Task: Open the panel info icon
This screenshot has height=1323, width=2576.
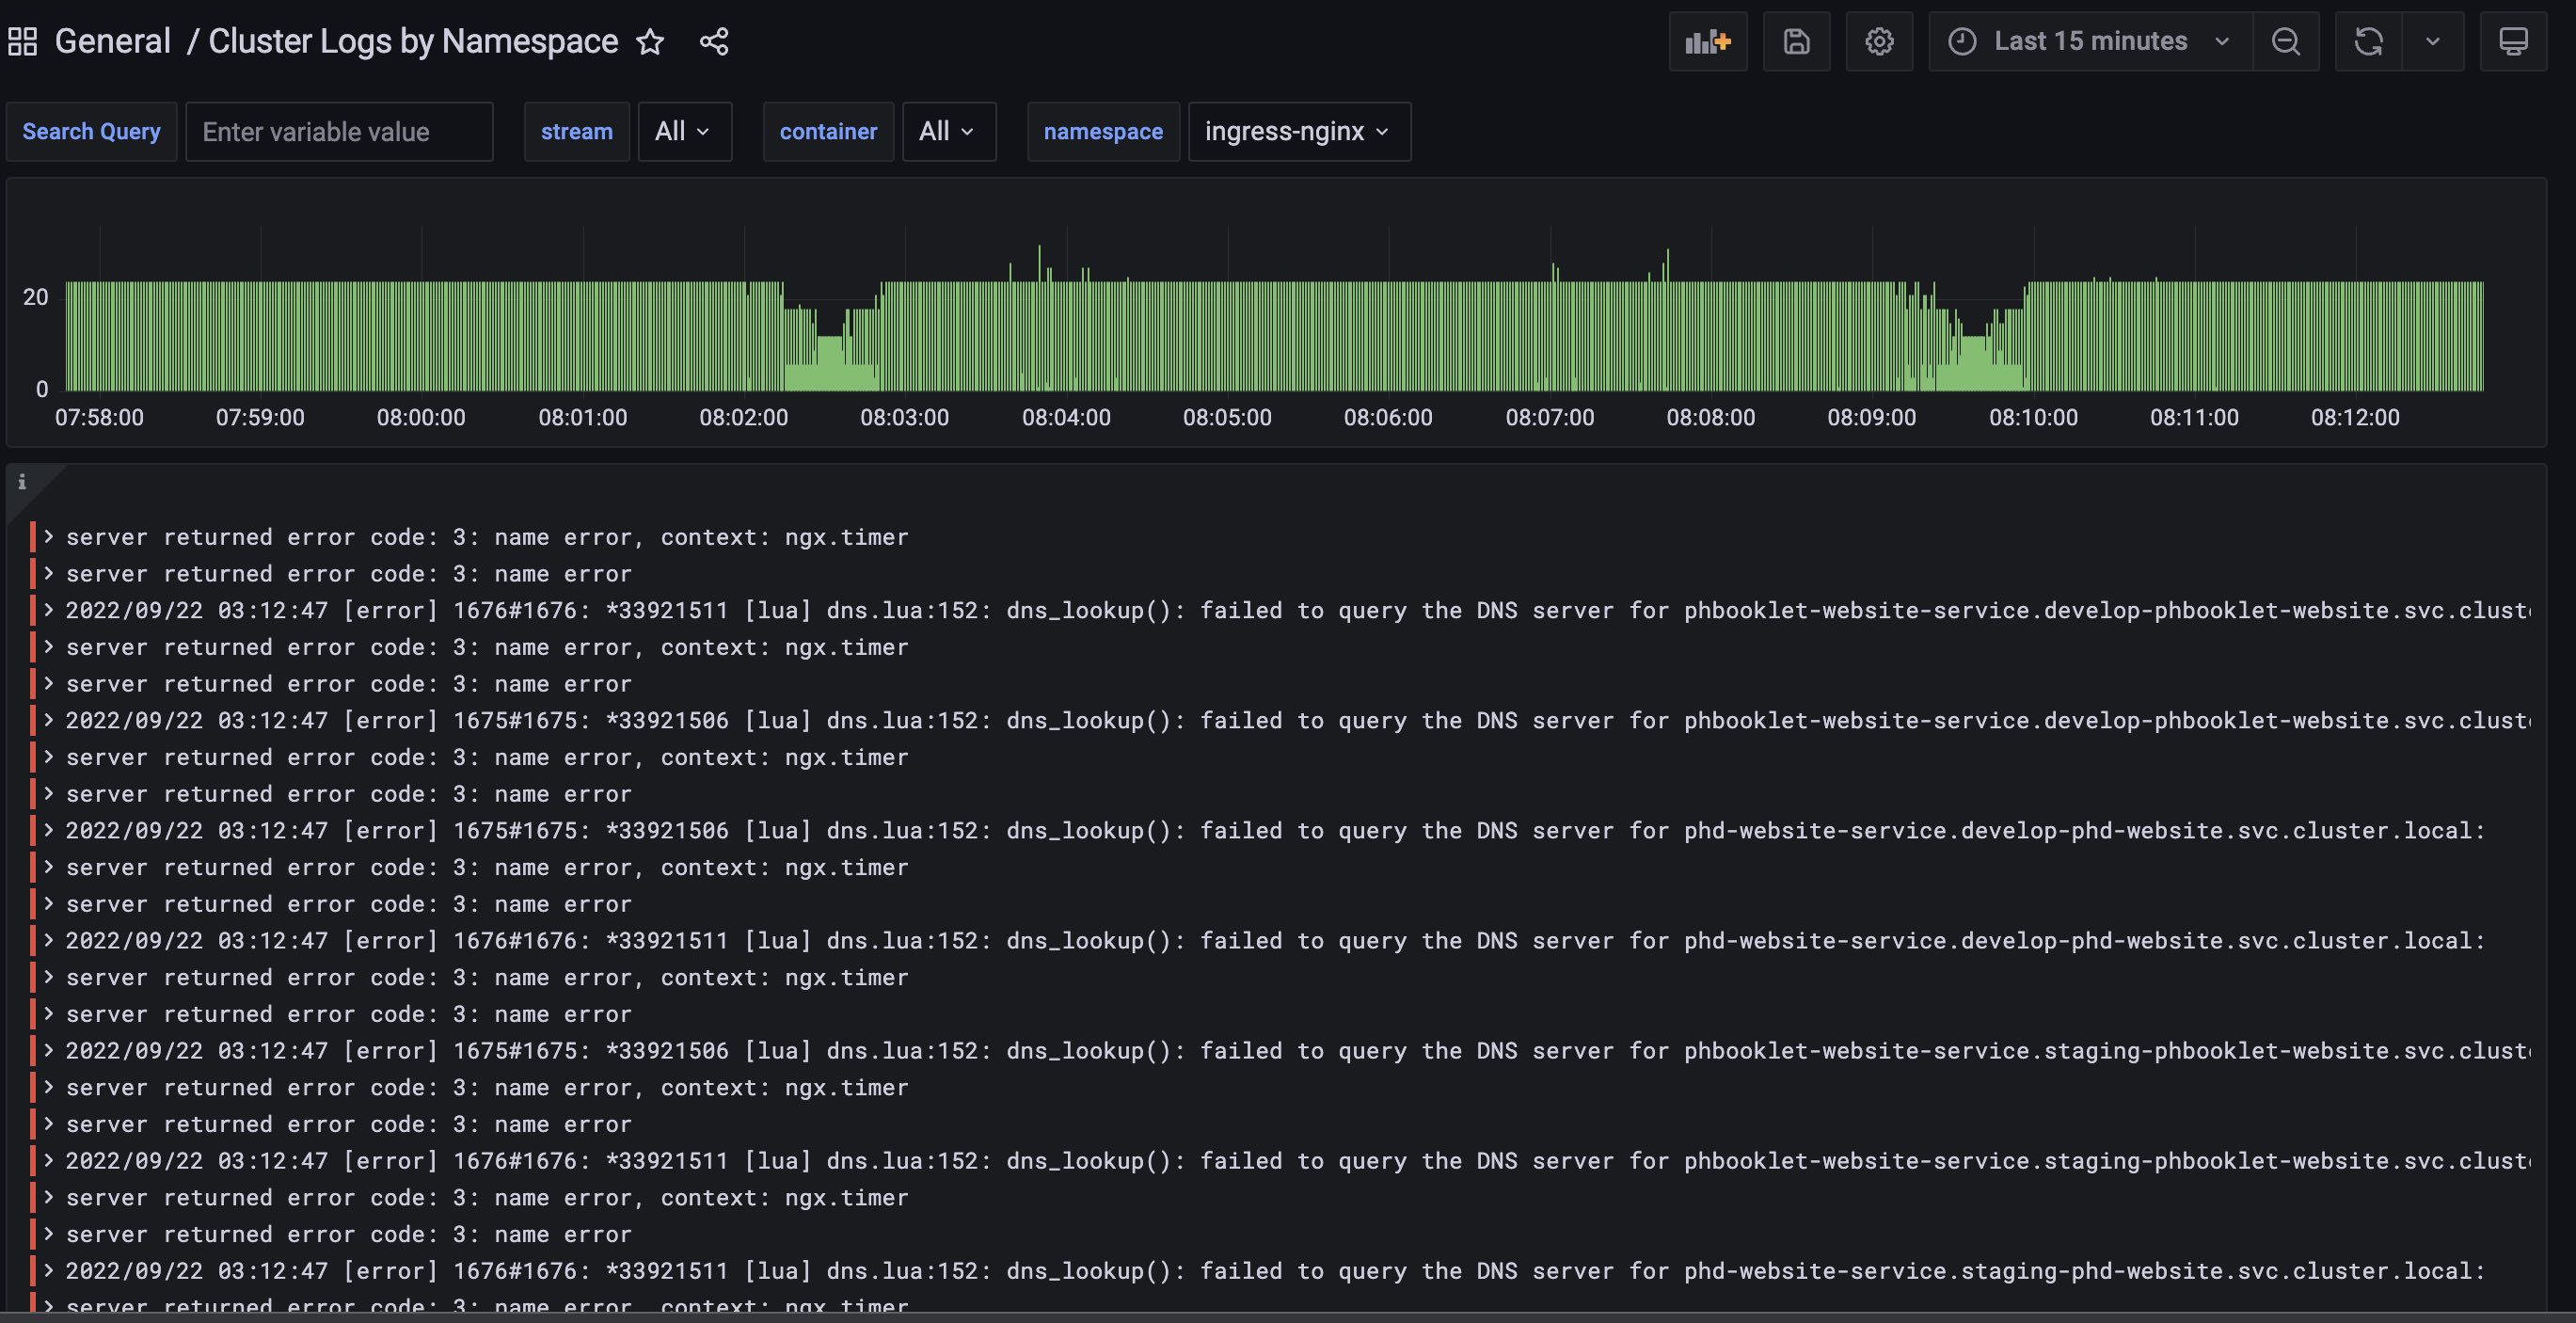Action: 22,482
